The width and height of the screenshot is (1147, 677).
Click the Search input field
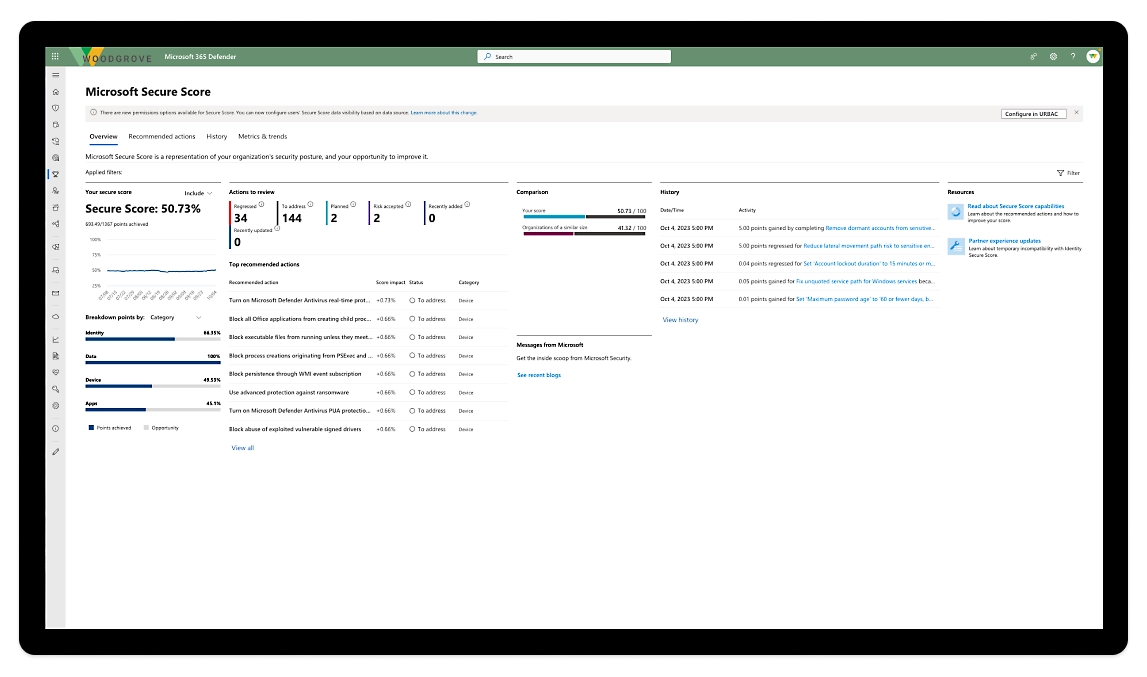click(x=575, y=57)
